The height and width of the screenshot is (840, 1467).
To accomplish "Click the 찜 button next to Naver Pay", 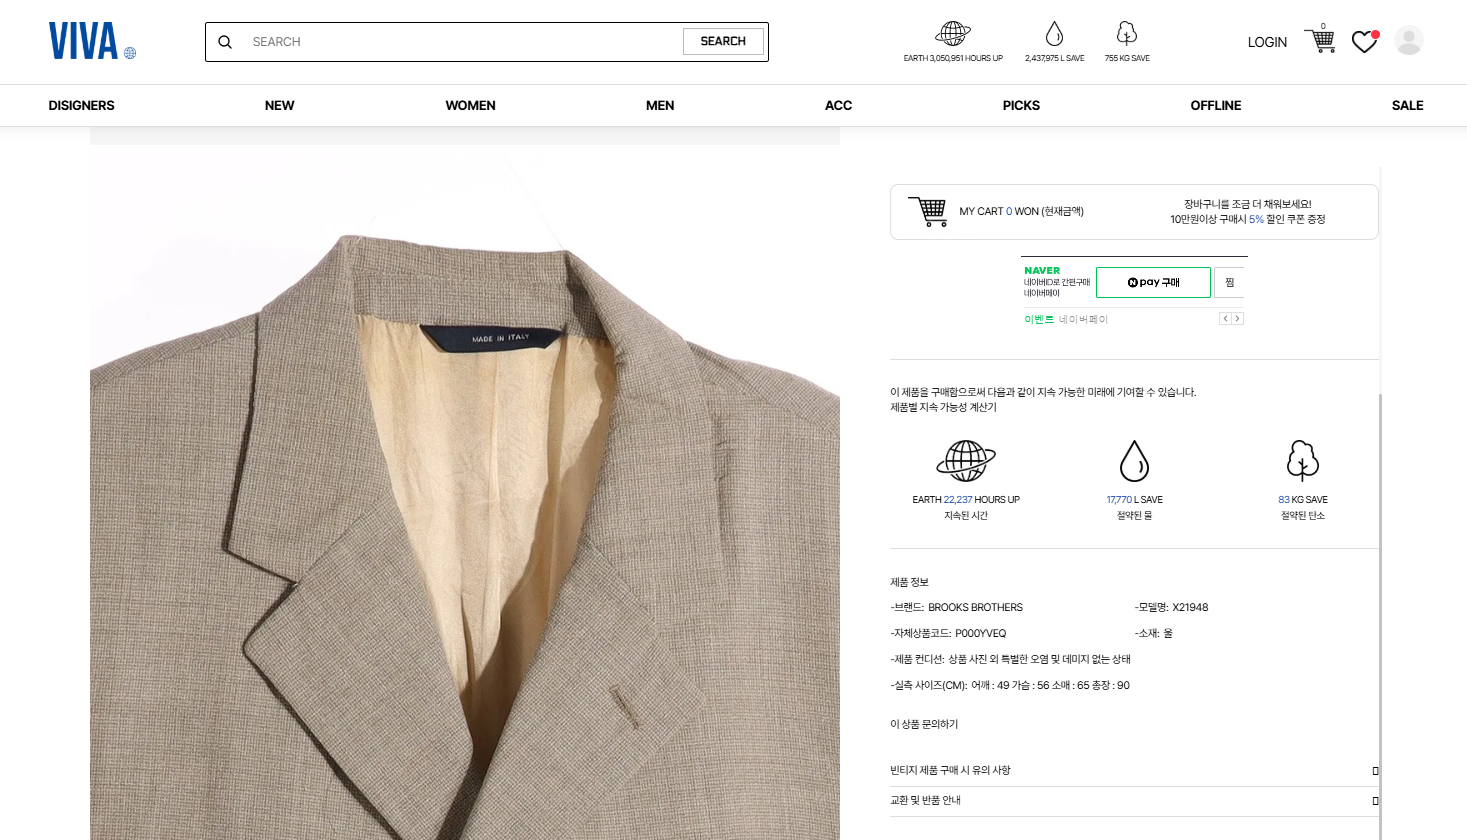I will (1229, 282).
